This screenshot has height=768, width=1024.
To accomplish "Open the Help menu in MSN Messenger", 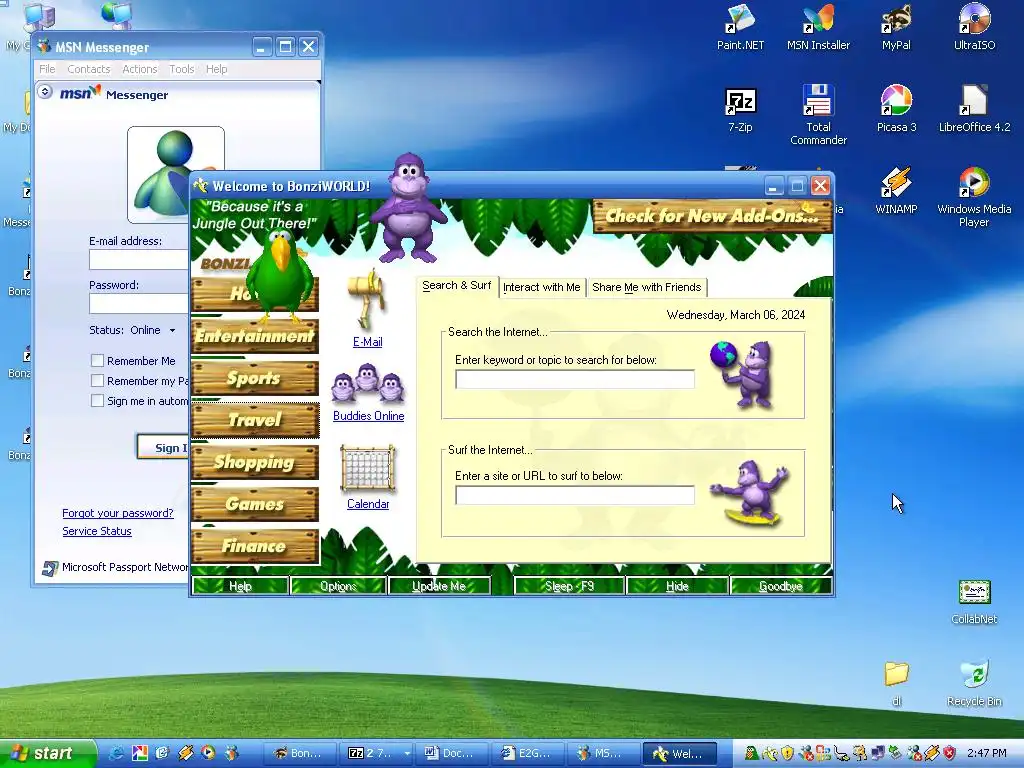I will 217,69.
